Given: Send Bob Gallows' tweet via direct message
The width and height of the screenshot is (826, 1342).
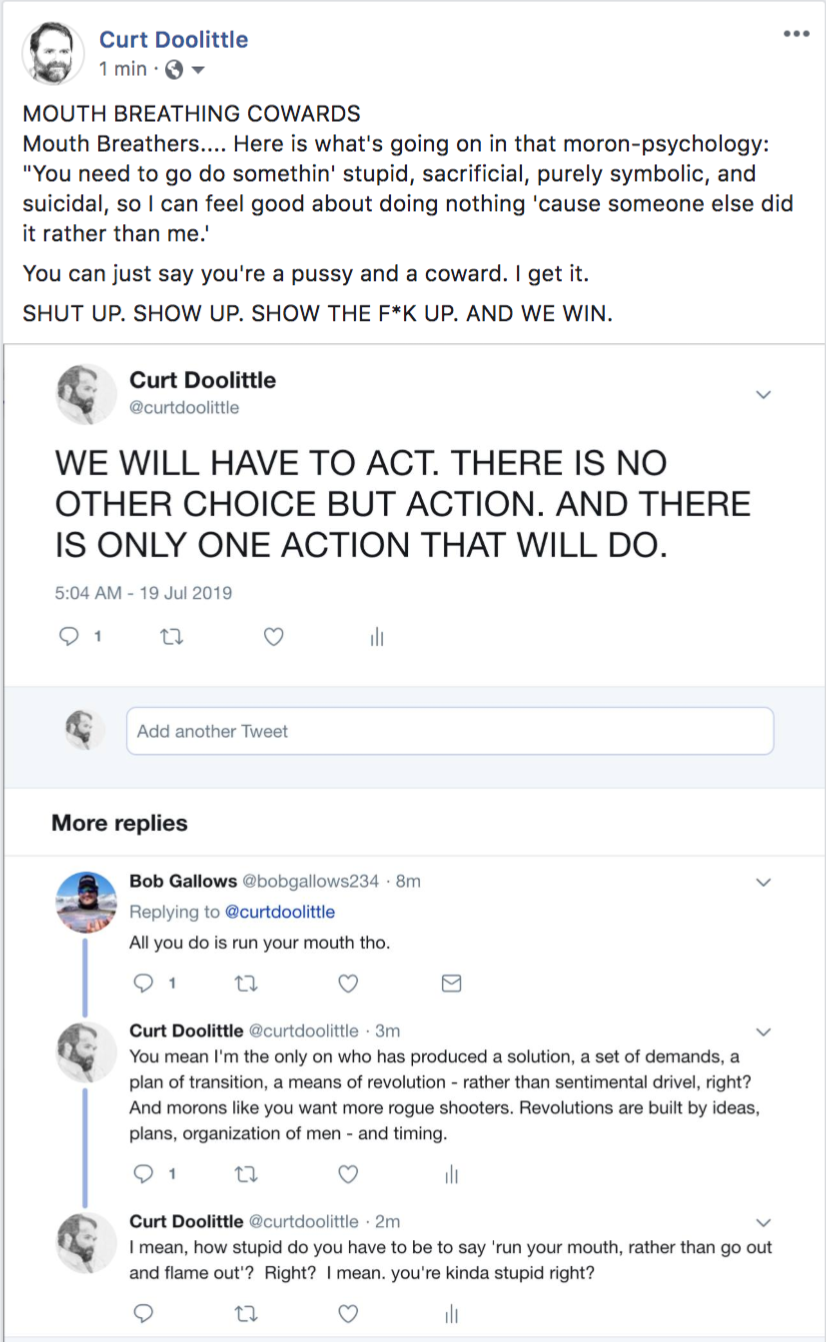Looking at the screenshot, I should point(451,983).
